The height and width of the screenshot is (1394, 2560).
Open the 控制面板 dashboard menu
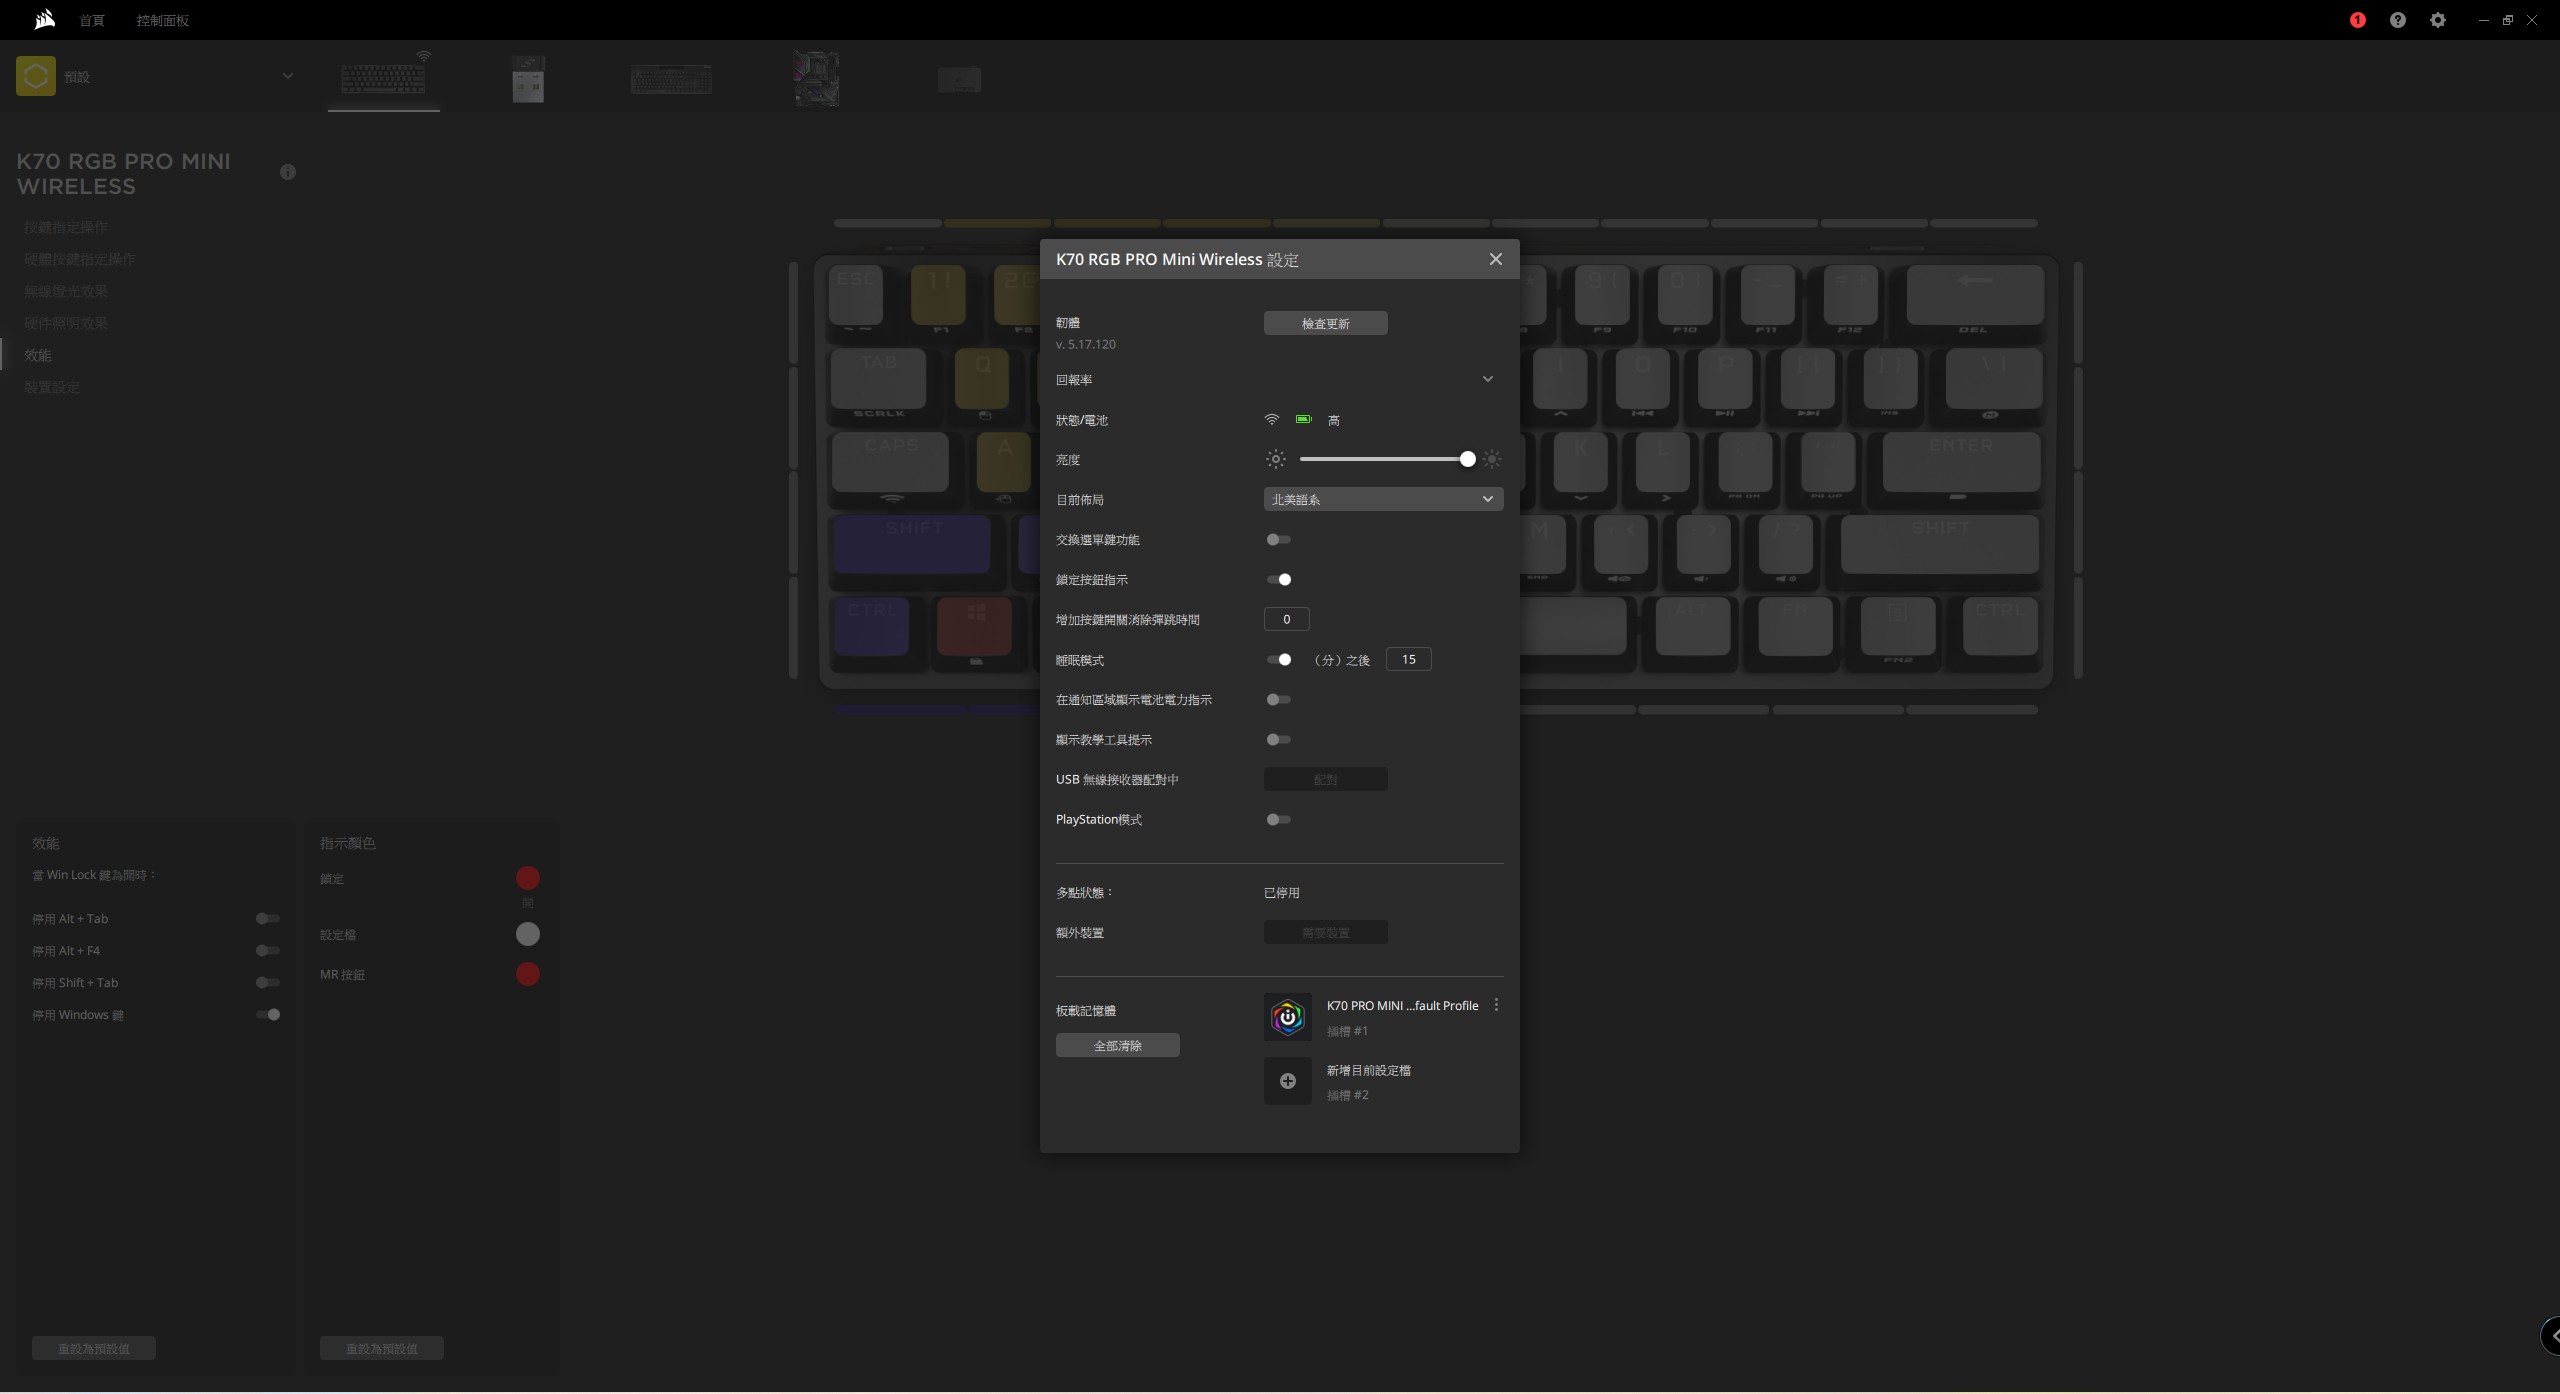[162, 20]
